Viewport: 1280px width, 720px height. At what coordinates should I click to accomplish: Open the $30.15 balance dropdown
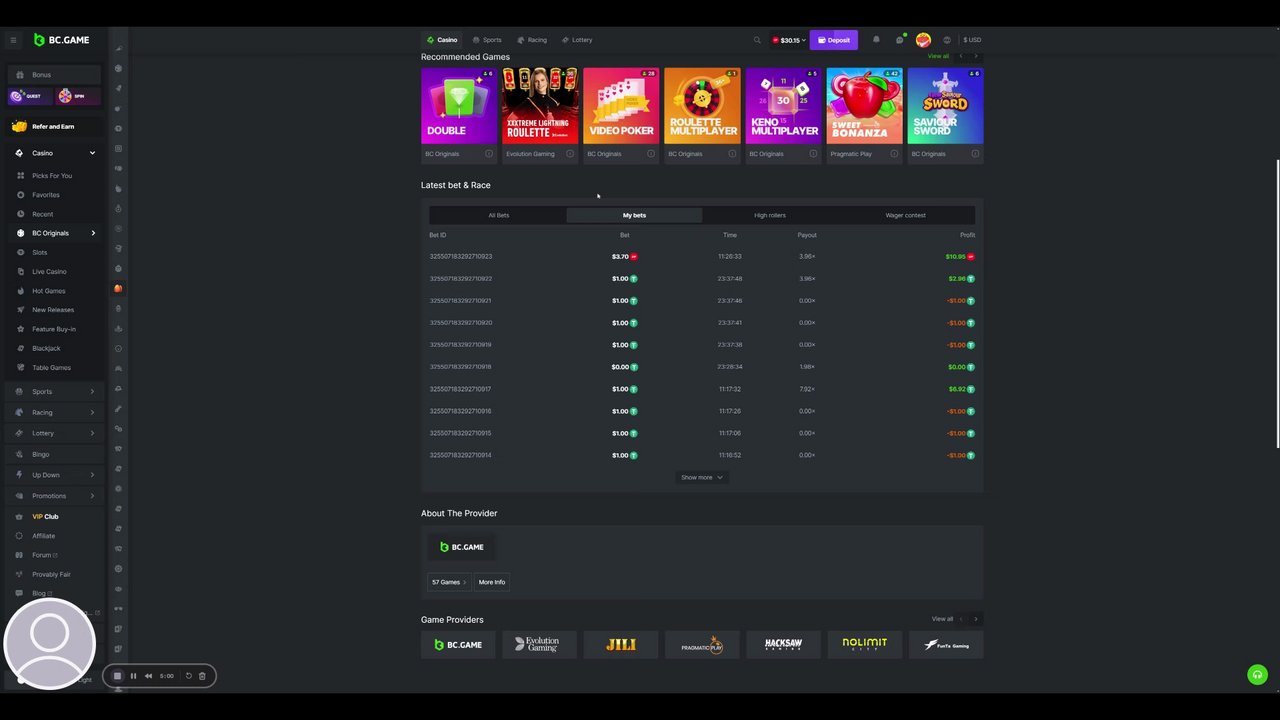tap(789, 40)
